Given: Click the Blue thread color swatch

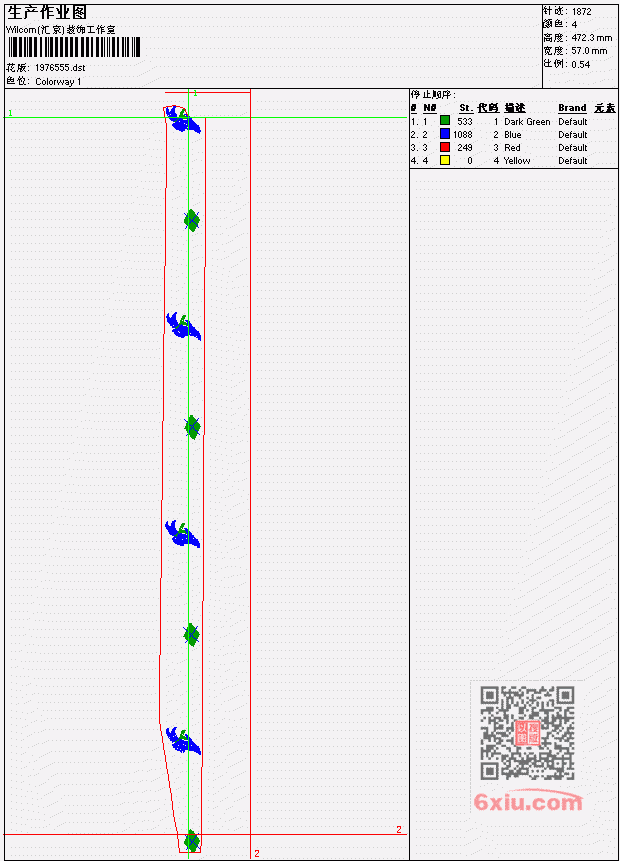Looking at the screenshot, I should [x=445, y=133].
